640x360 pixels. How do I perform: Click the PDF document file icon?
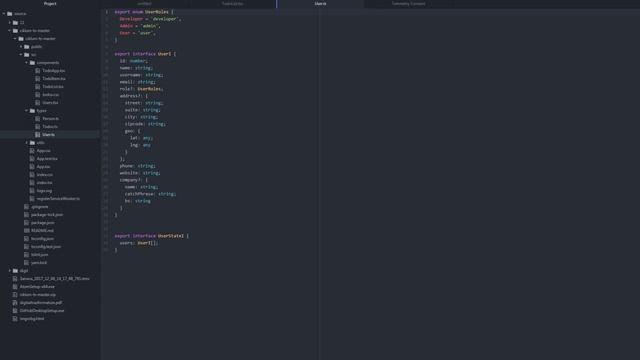tap(15, 302)
